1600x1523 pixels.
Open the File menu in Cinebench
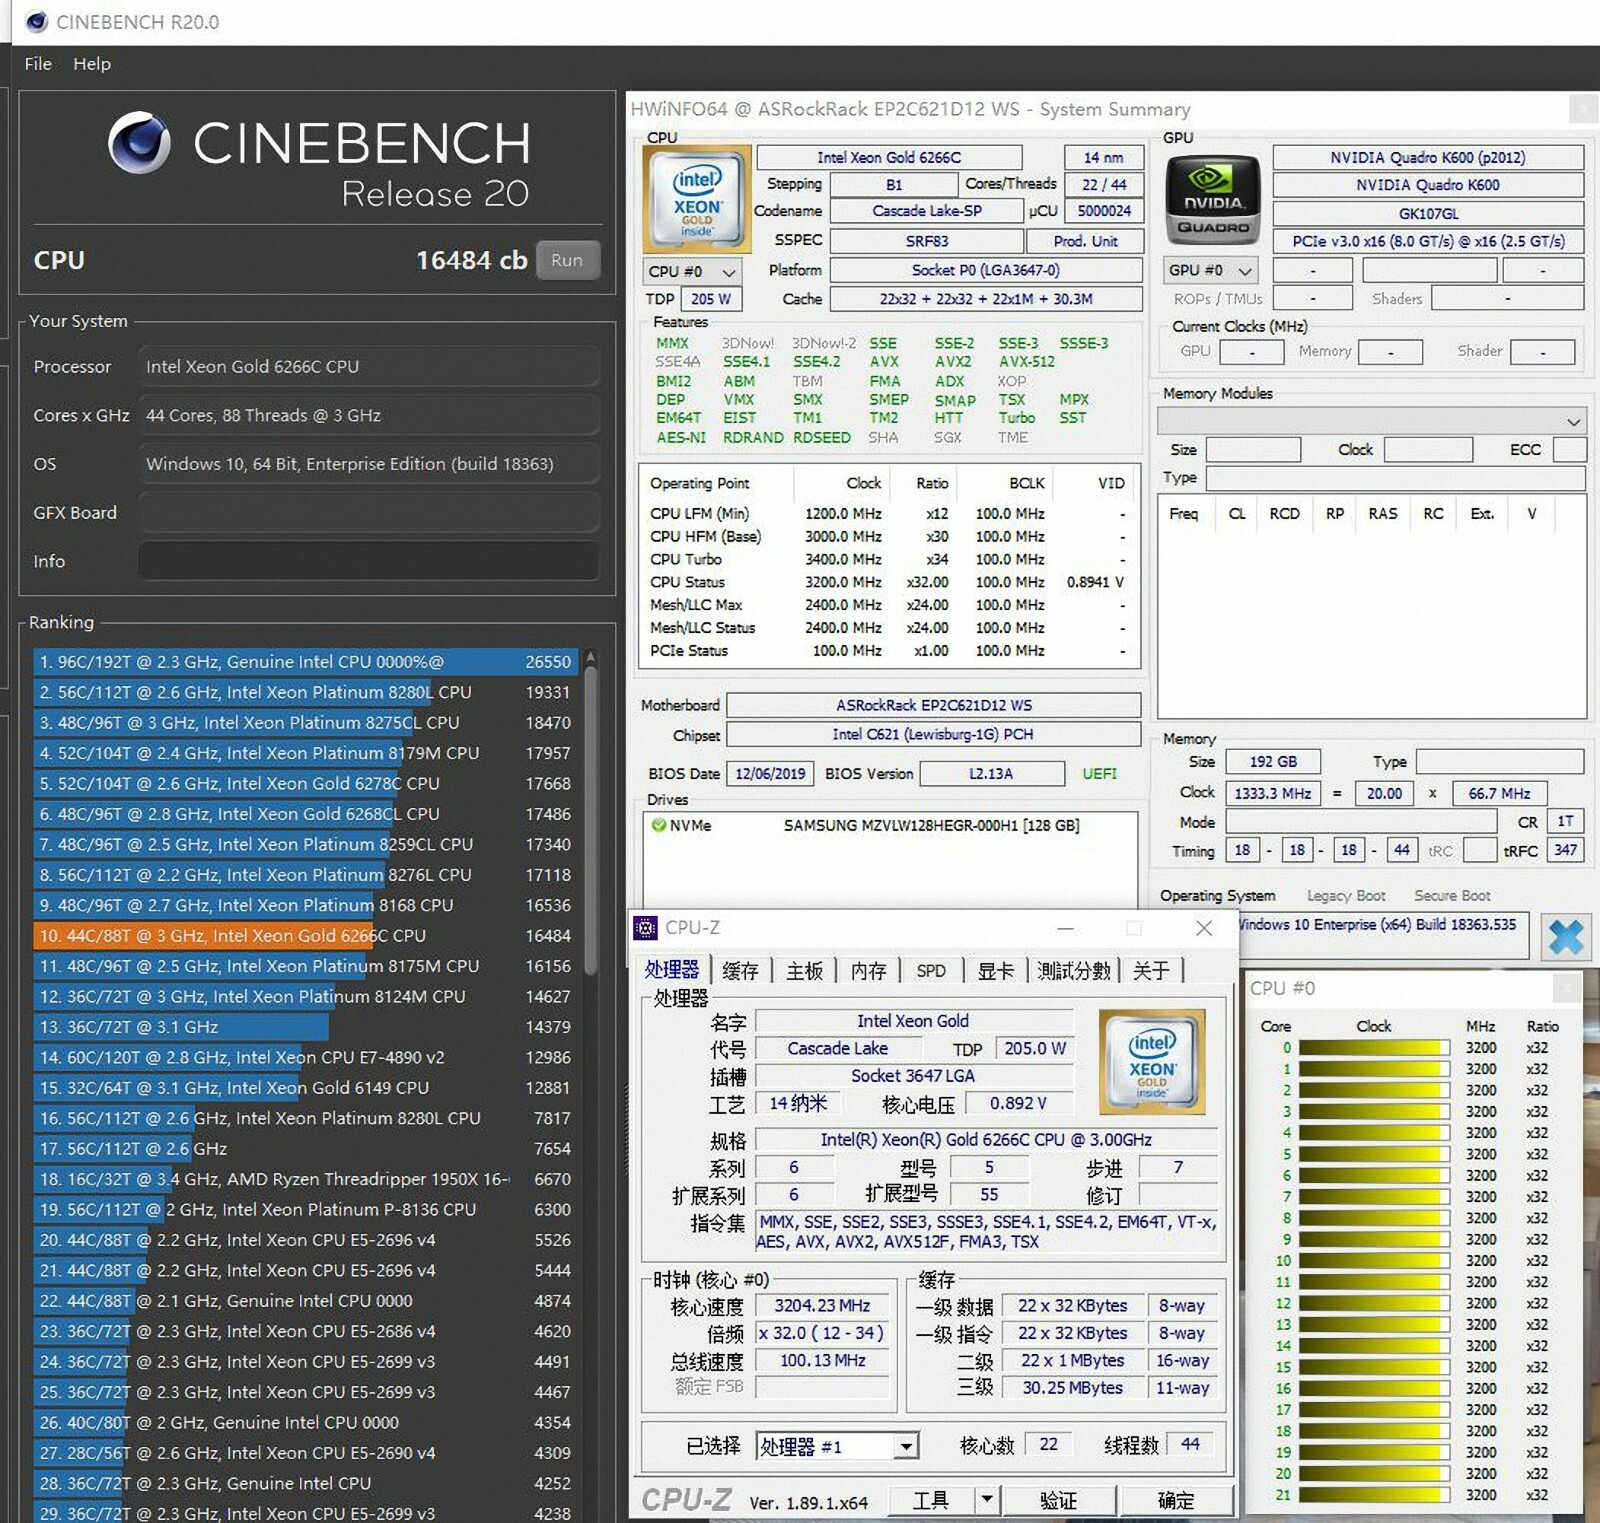(38, 64)
